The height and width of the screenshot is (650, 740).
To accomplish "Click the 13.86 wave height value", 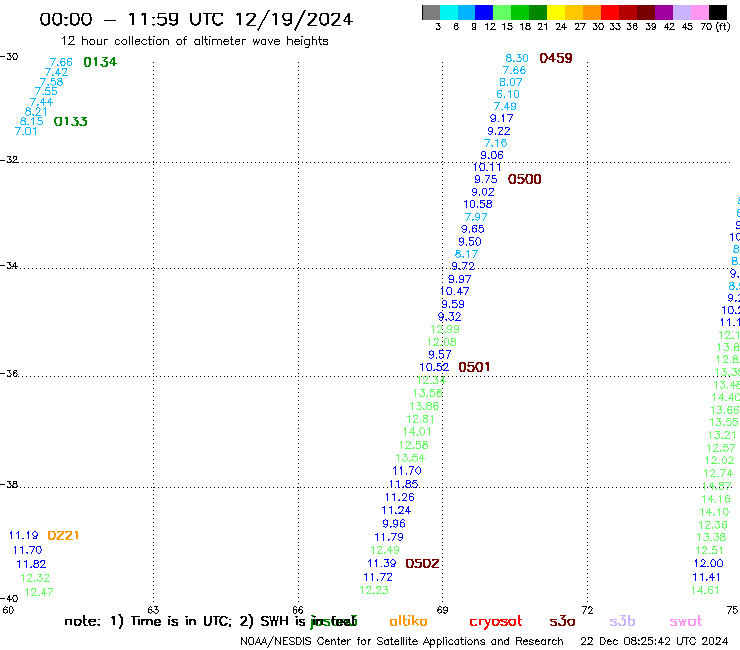I will click(424, 406).
